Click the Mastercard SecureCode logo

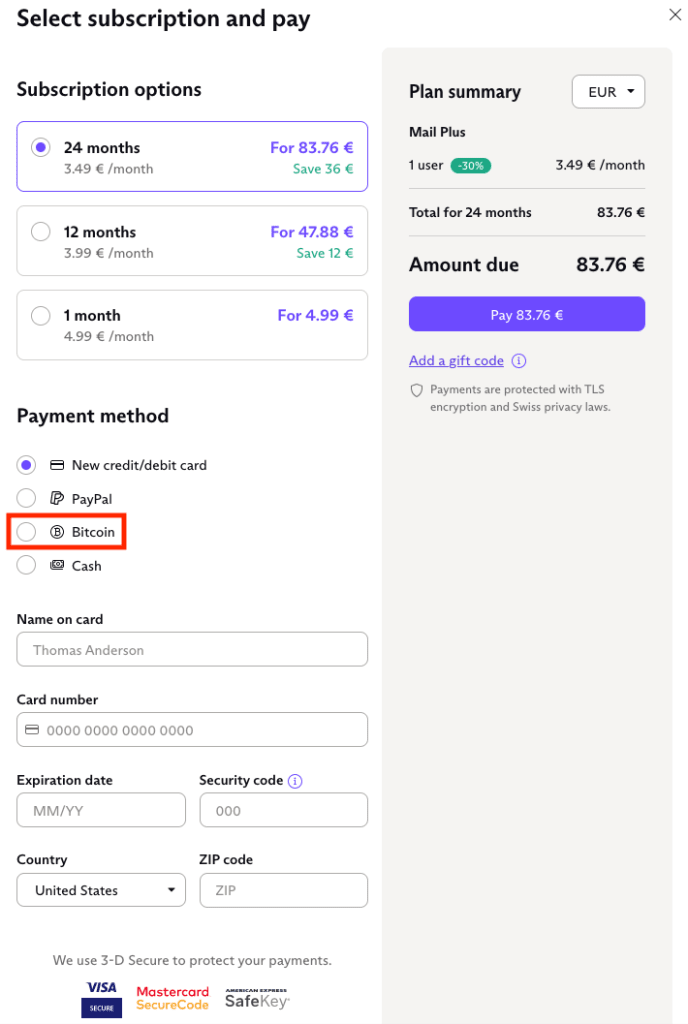tap(172, 998)
